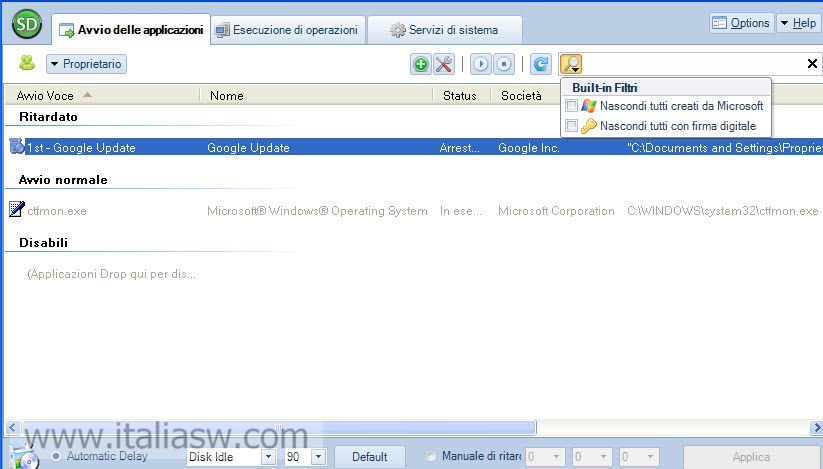Switch to Avvio delle applicazioni tab
This screenshot has width=823, height=469.
click(131, 30)
